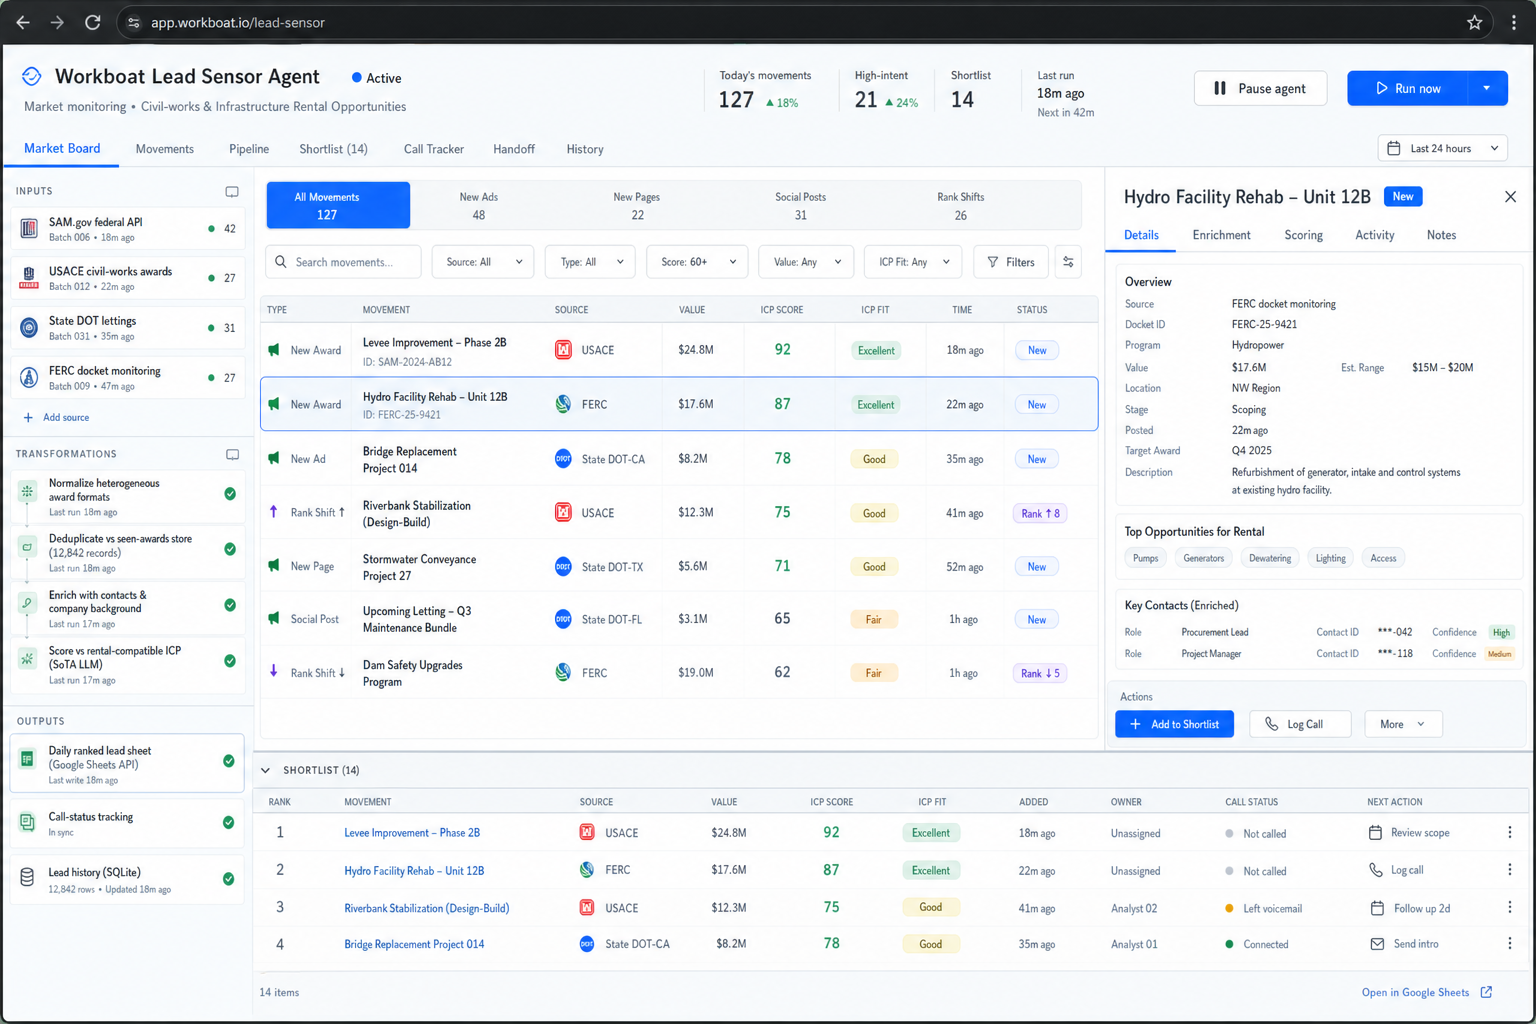Pause the agent
Viewport: 1536px width, 1024px height.
[1260, 88]
